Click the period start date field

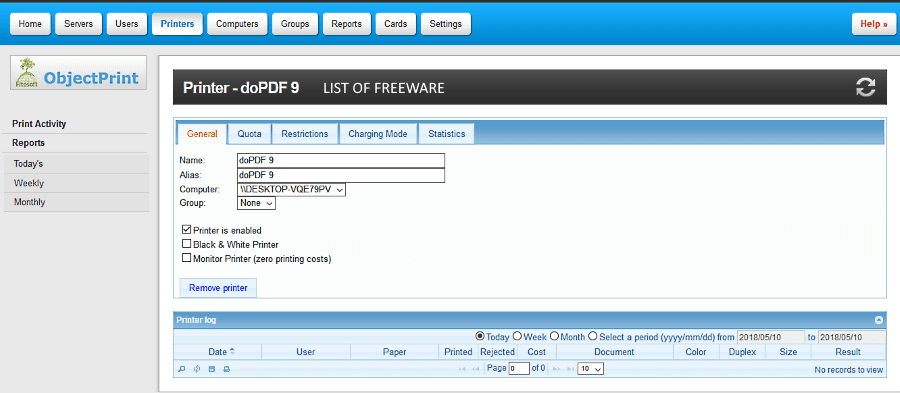pos(770,337)
